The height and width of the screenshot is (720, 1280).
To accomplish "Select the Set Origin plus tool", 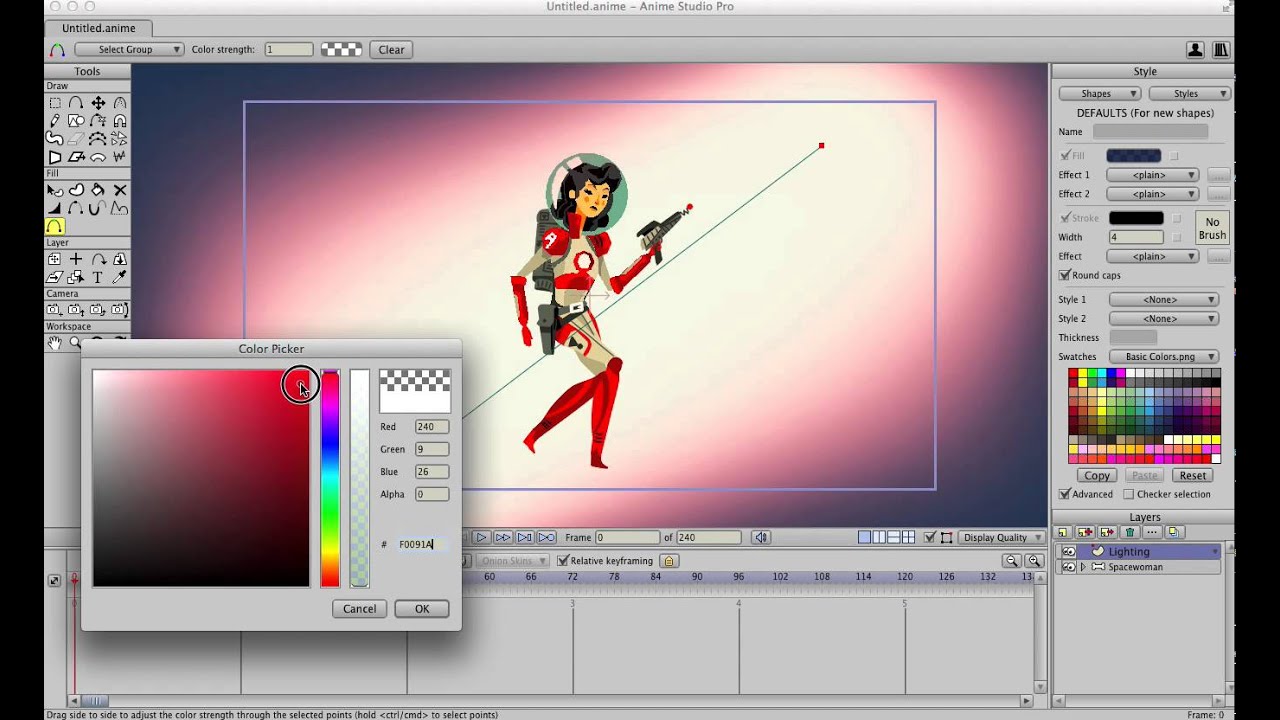I will (x=76, y=259).
